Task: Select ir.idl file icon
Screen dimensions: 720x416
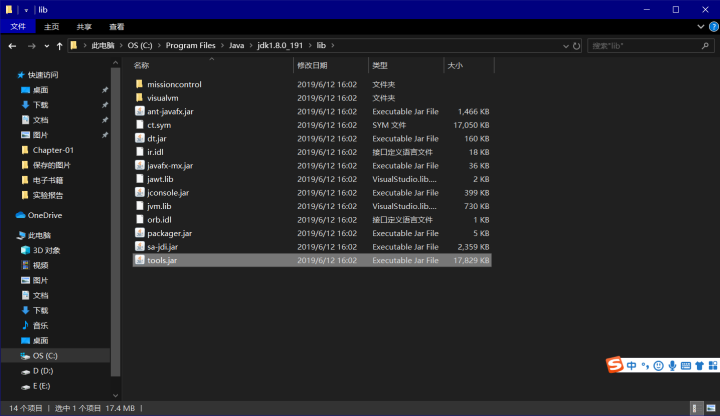Action: tap(140, 152)
